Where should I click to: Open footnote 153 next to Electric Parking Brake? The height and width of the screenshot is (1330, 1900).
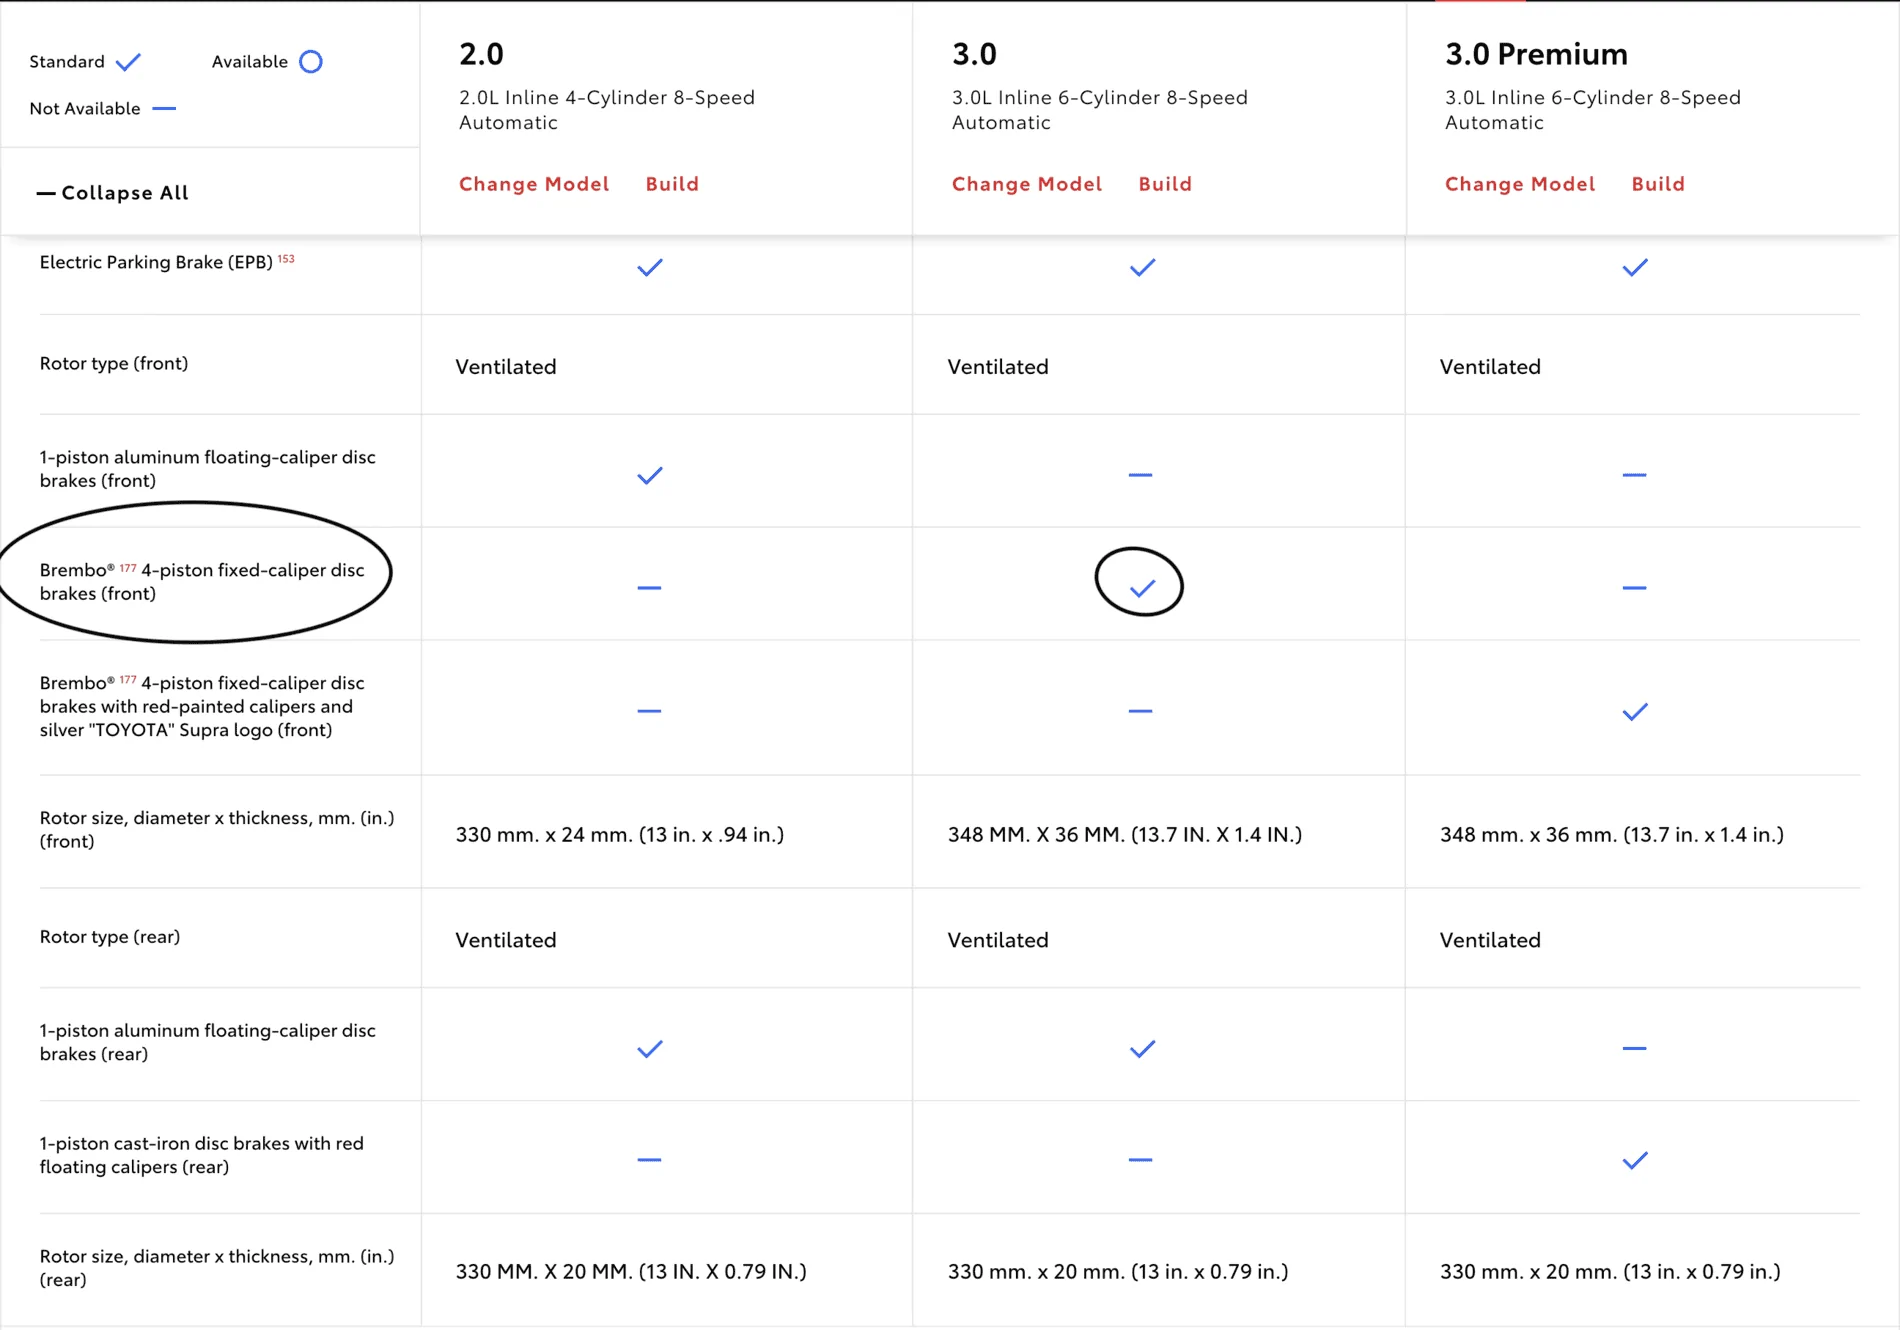click(286, 259)
